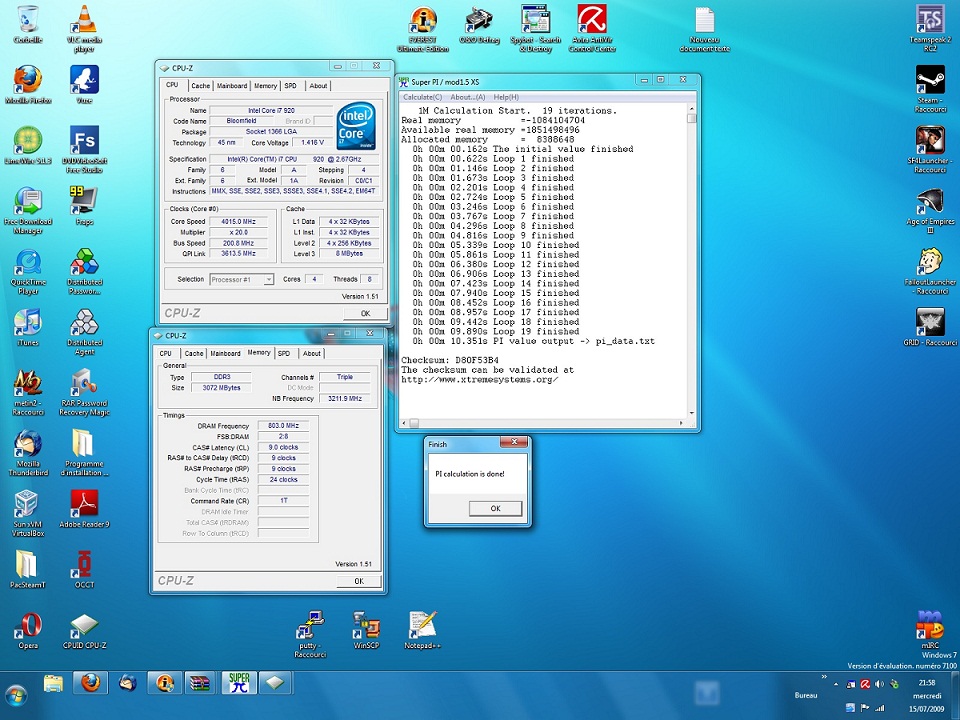Launch putty shortcut on desktop
The image size is (960, 720).
(310, 634)
